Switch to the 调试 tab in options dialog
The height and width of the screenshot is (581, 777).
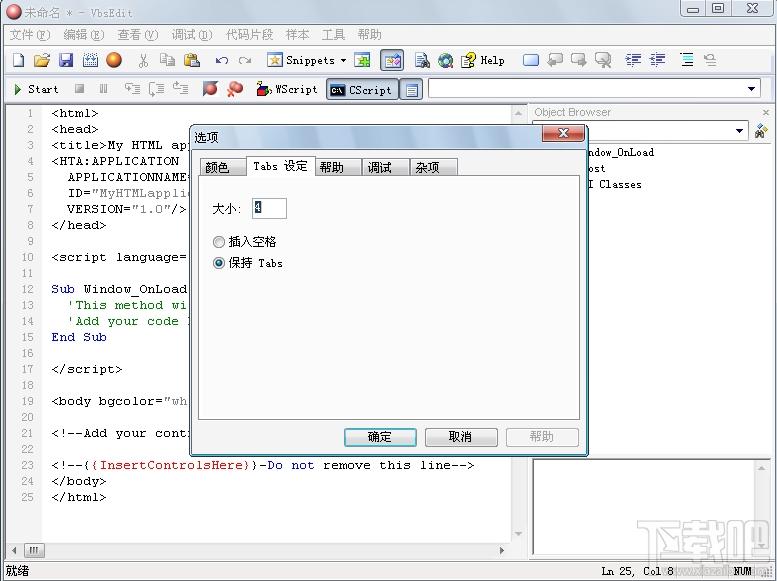click(386, 167)
